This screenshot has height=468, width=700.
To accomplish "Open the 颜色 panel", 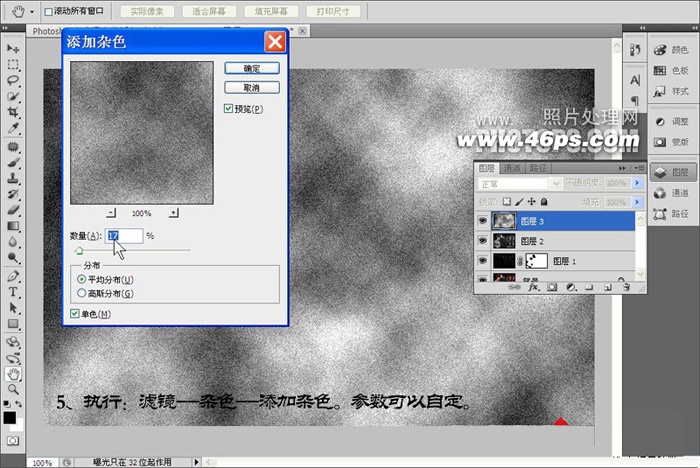I will 672,50.
